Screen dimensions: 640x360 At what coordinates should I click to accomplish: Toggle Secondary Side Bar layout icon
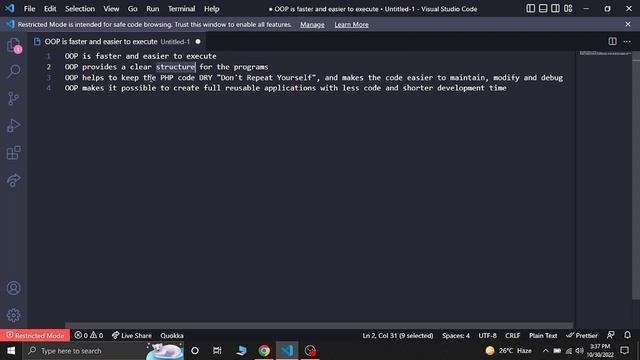point(556,8)
